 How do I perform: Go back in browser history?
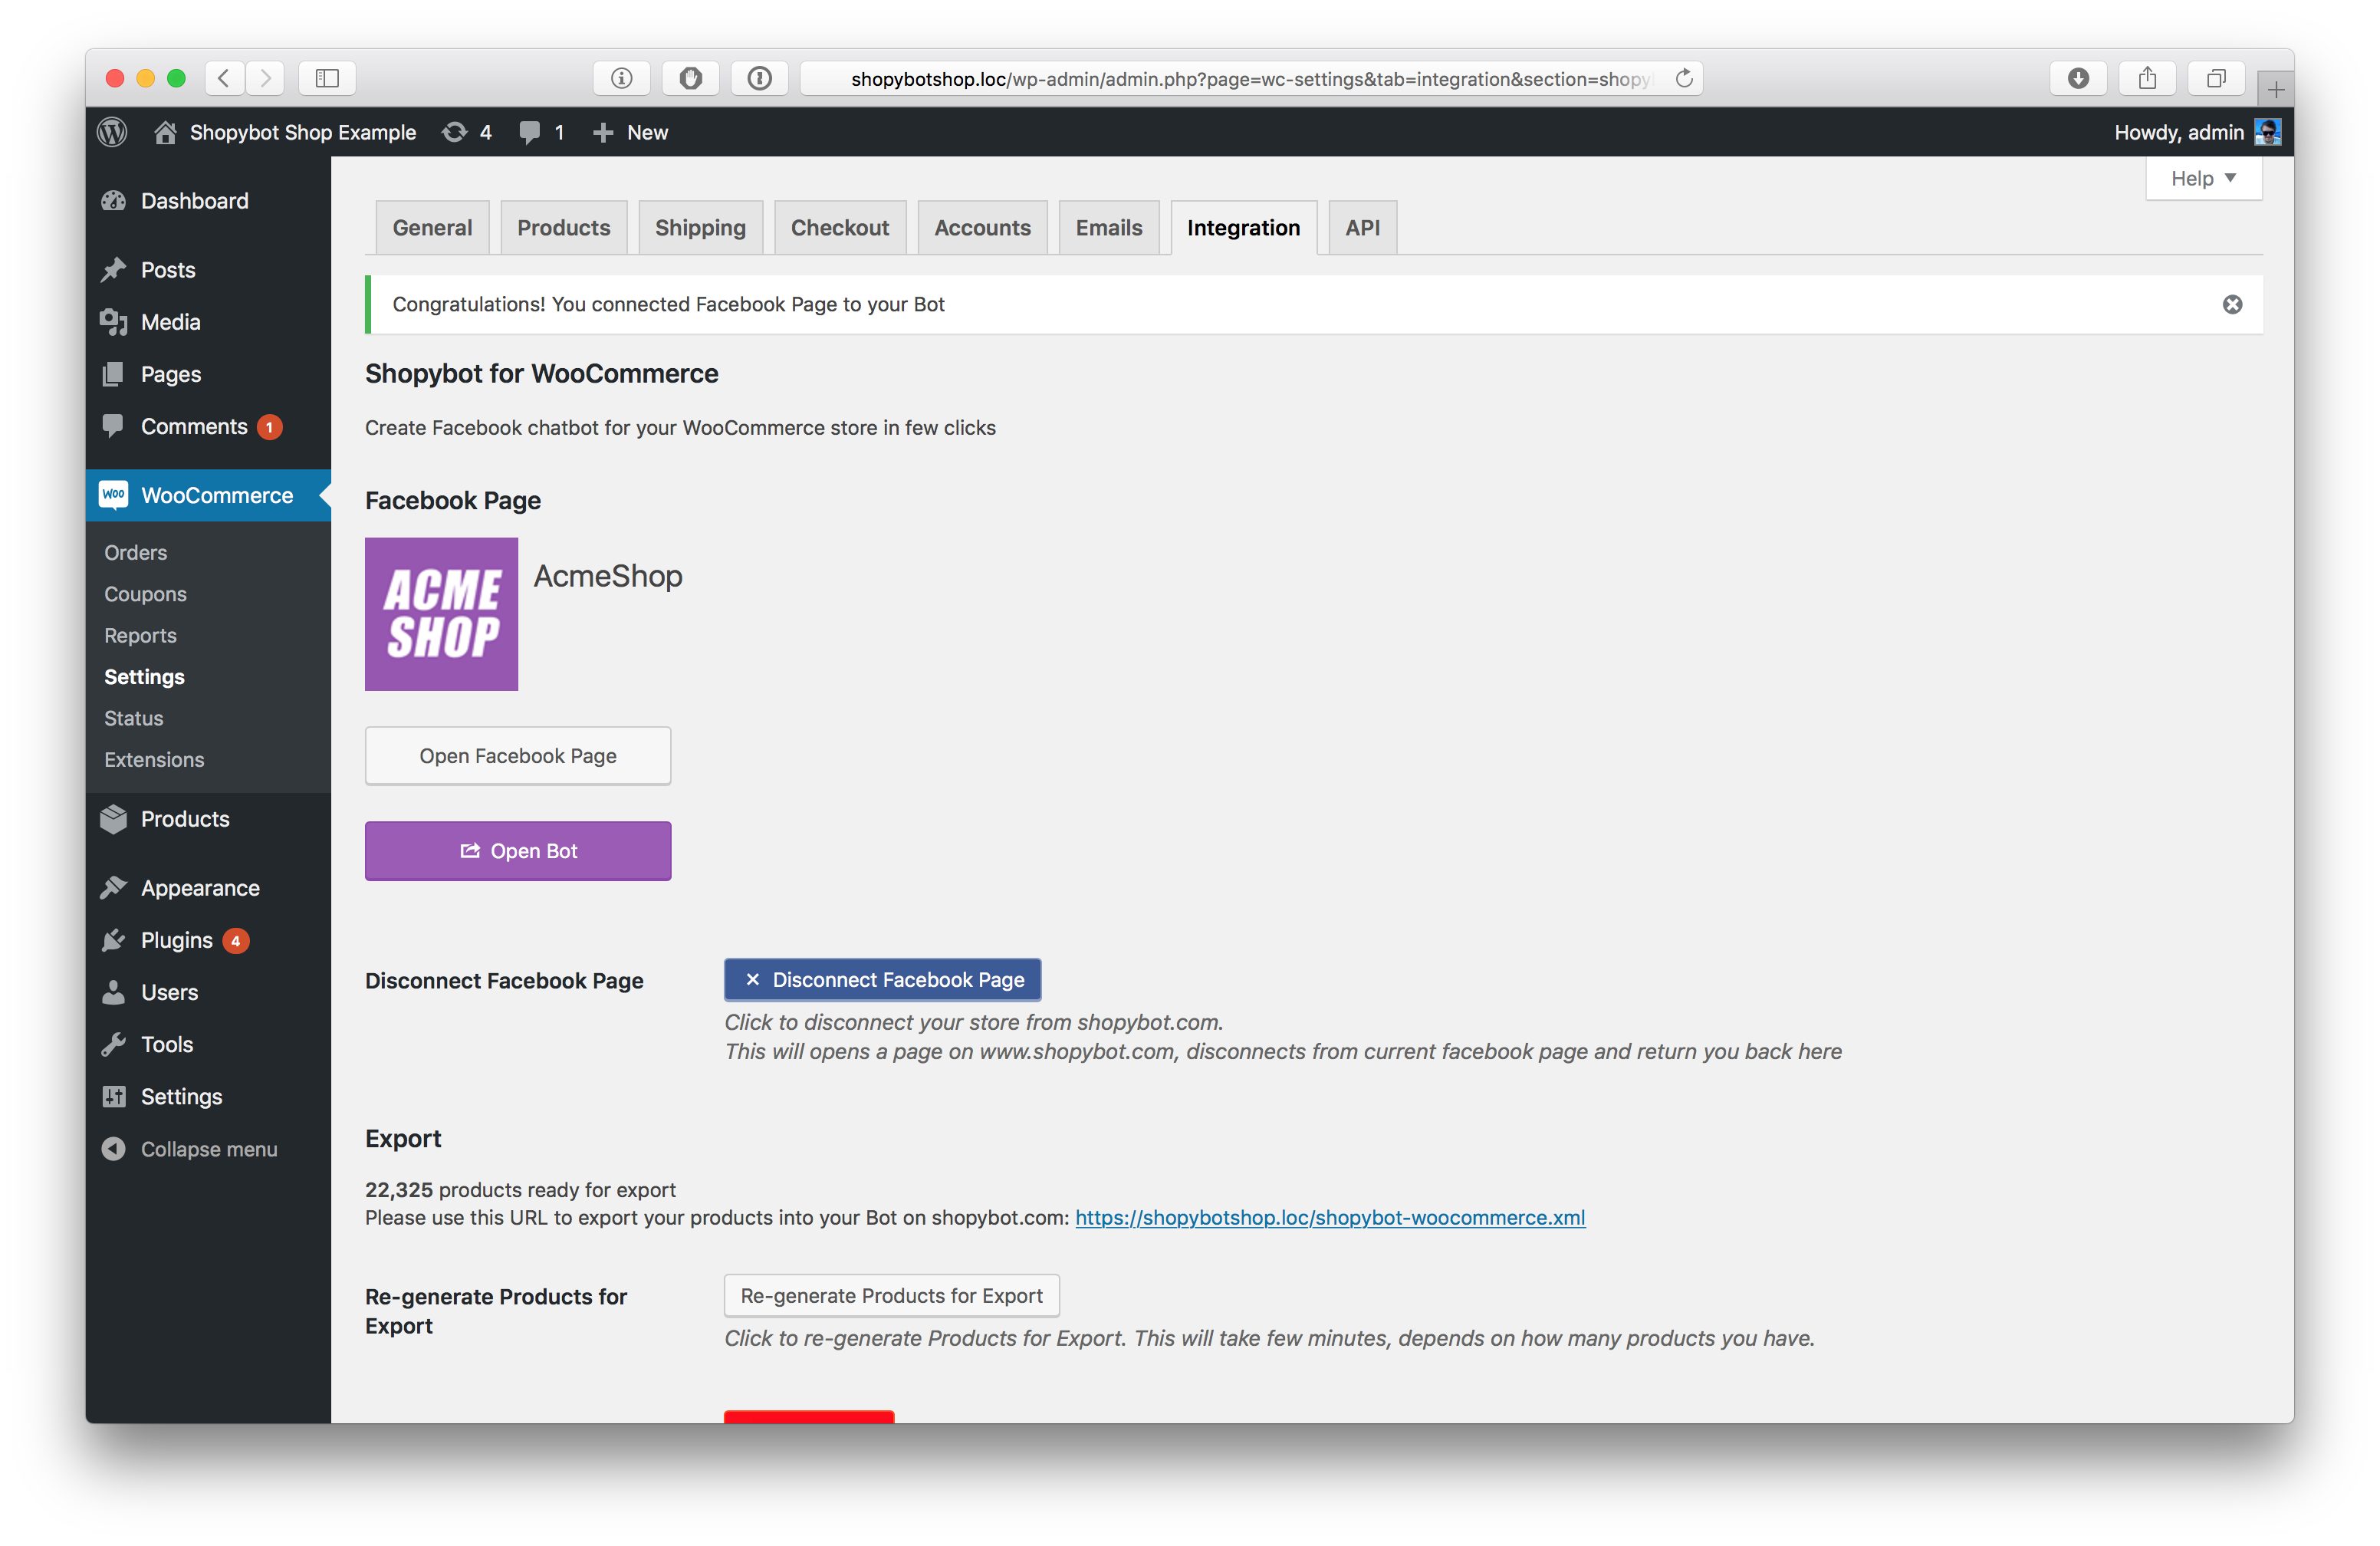coord(225,78)
